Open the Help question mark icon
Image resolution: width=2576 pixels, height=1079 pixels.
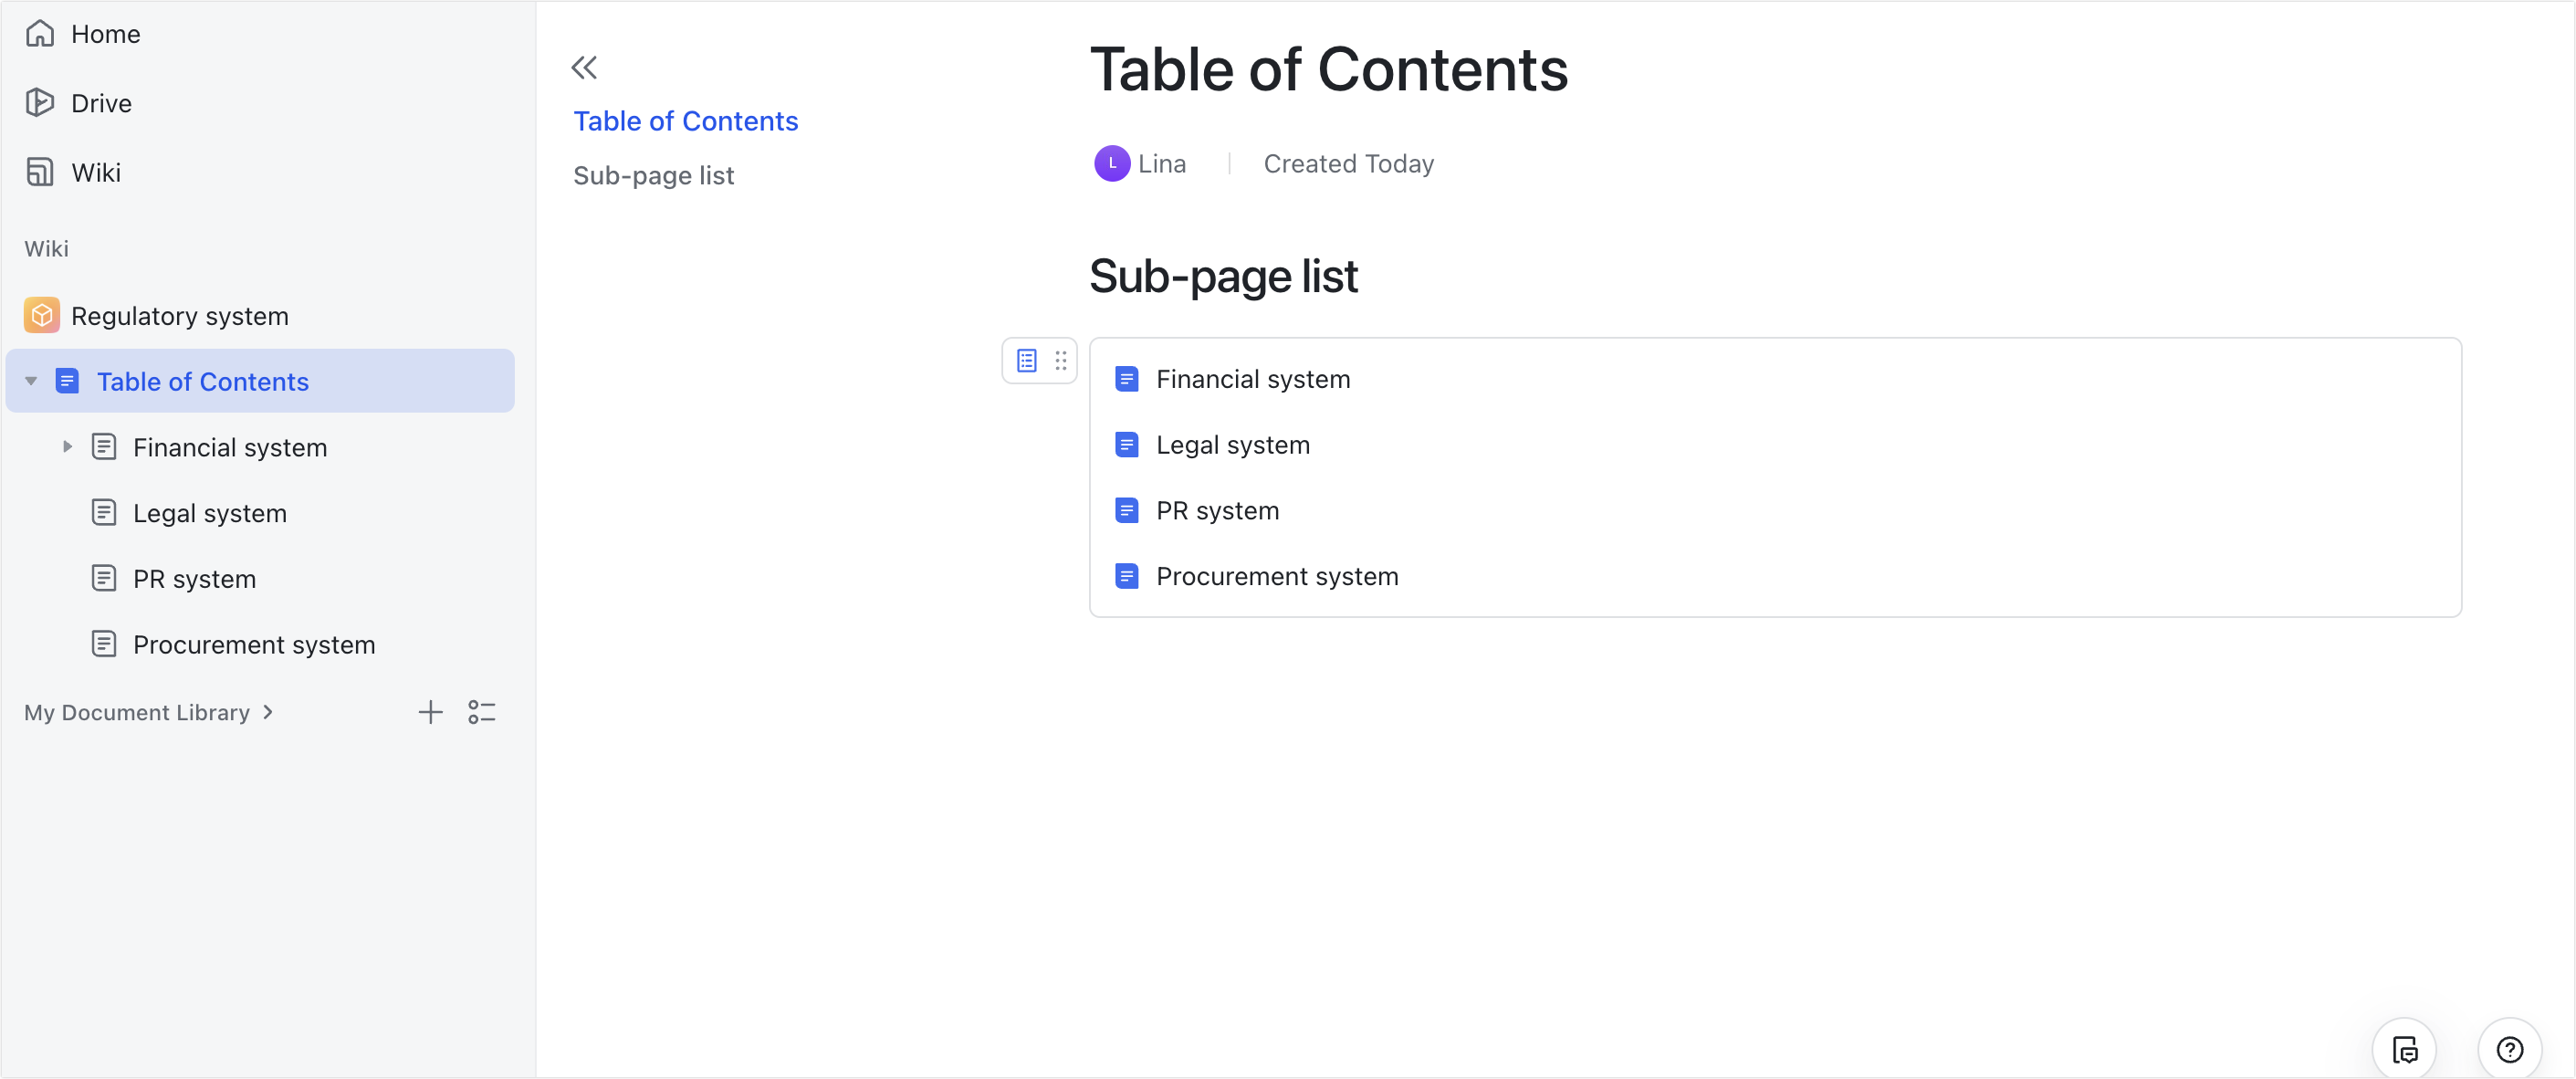pos(2510,1049)
